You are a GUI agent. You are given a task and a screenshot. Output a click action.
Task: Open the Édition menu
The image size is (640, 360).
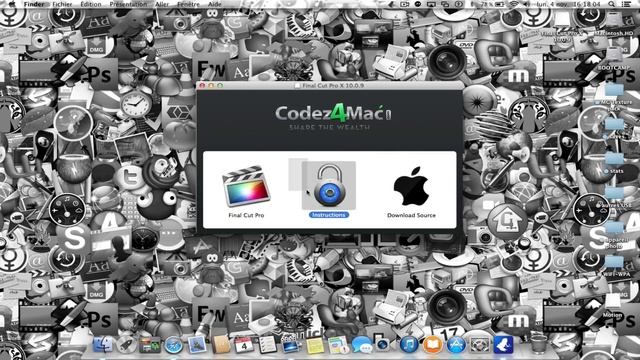(x=91, y=4)
